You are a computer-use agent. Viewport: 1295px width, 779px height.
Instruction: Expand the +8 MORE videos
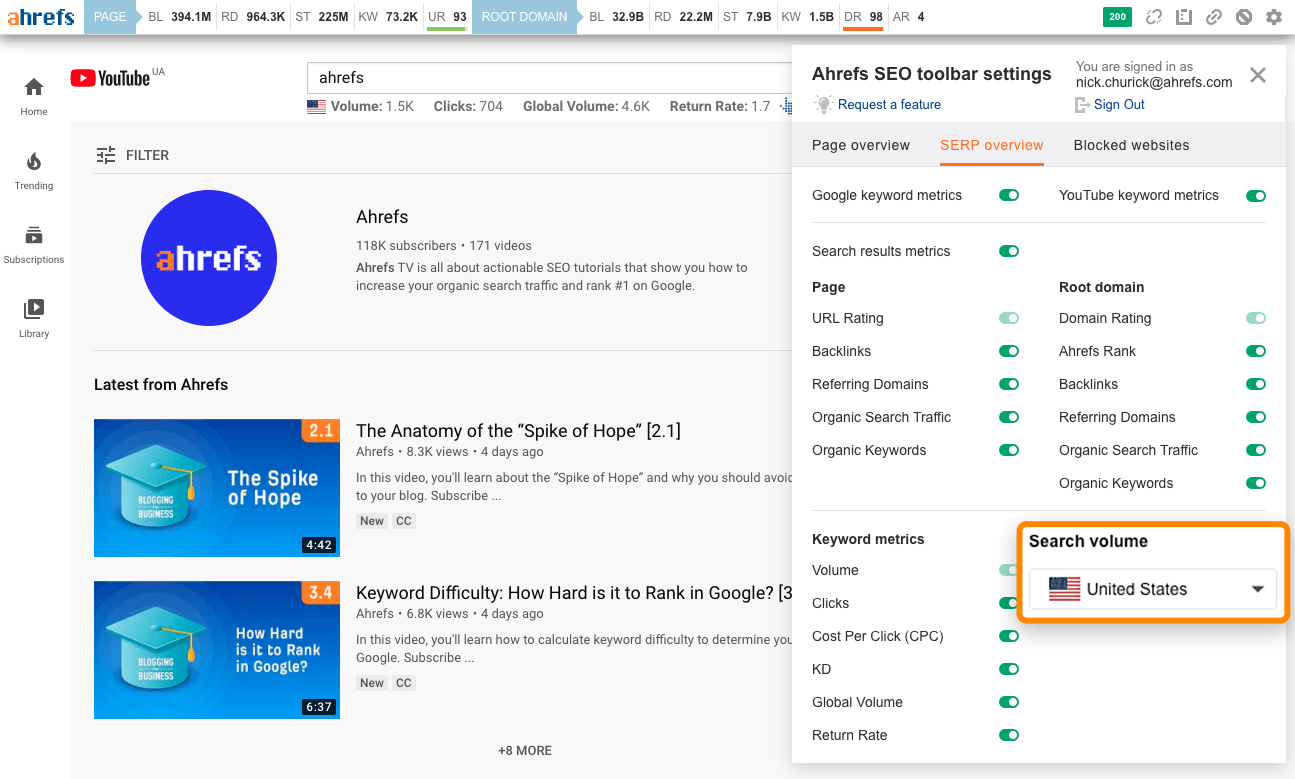525,751
